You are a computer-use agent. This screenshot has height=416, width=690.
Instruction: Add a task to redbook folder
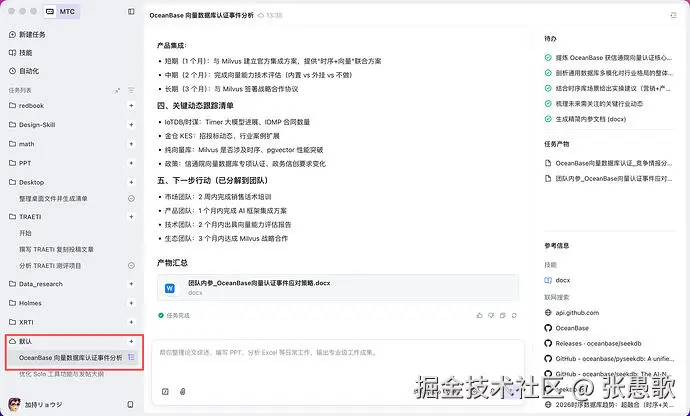[131, 106]
